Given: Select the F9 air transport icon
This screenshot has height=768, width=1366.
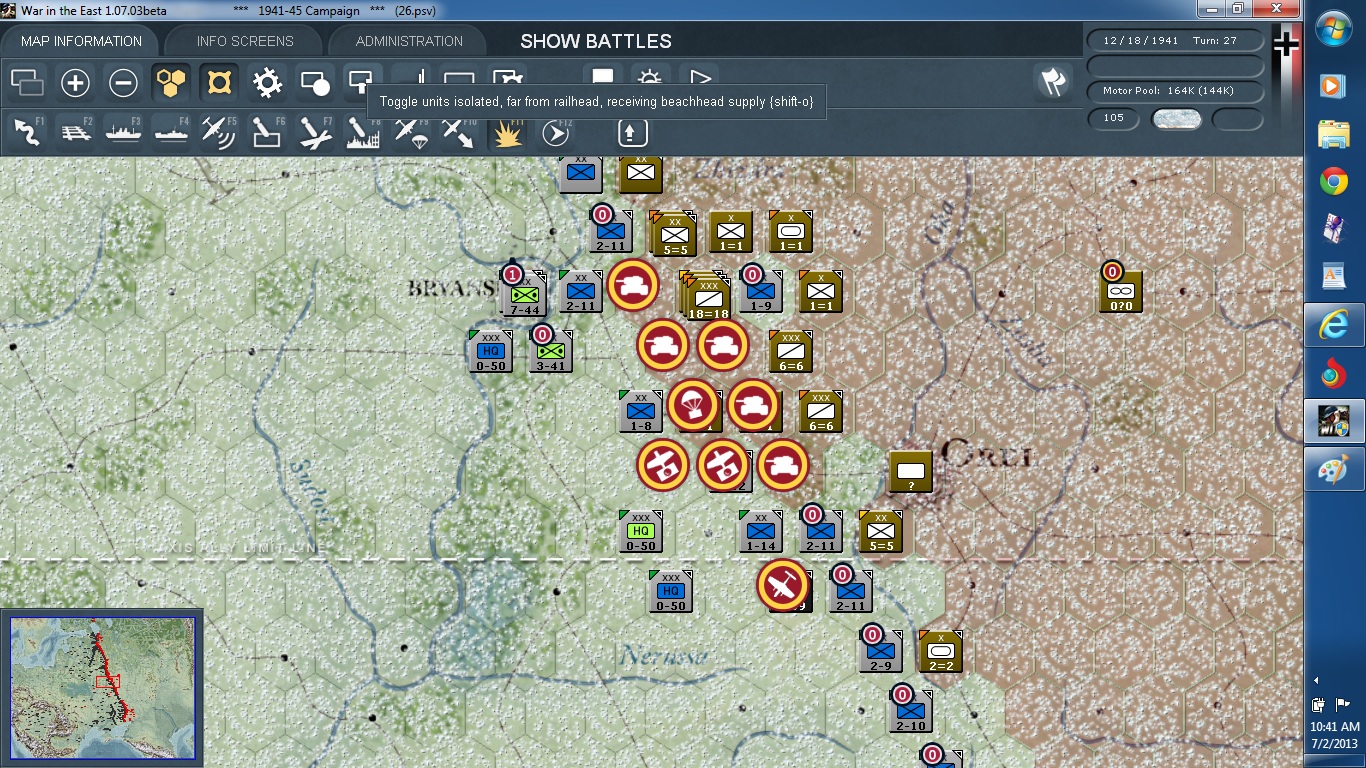Looking at the screenshot, I should (x=411, y=132).
